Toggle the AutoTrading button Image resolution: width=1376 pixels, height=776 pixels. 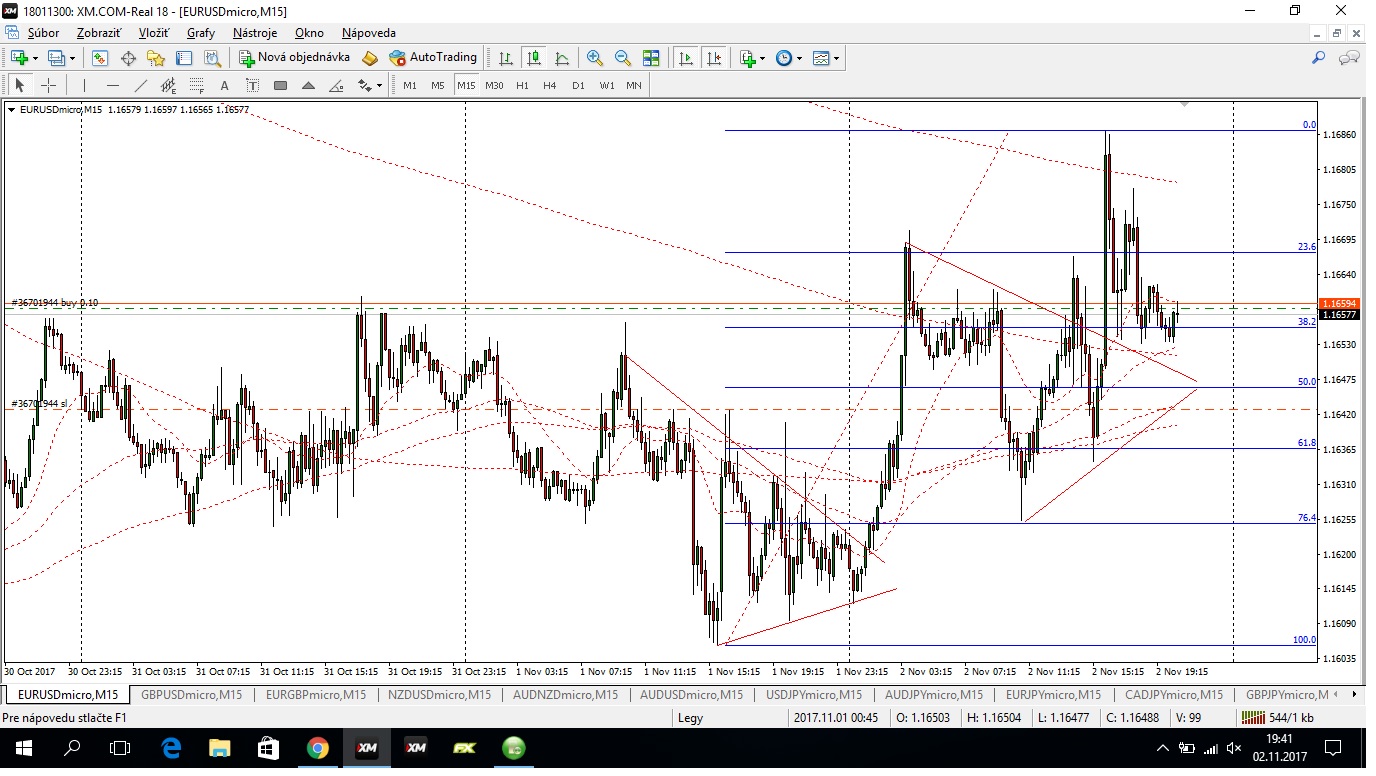coord(434,58)
